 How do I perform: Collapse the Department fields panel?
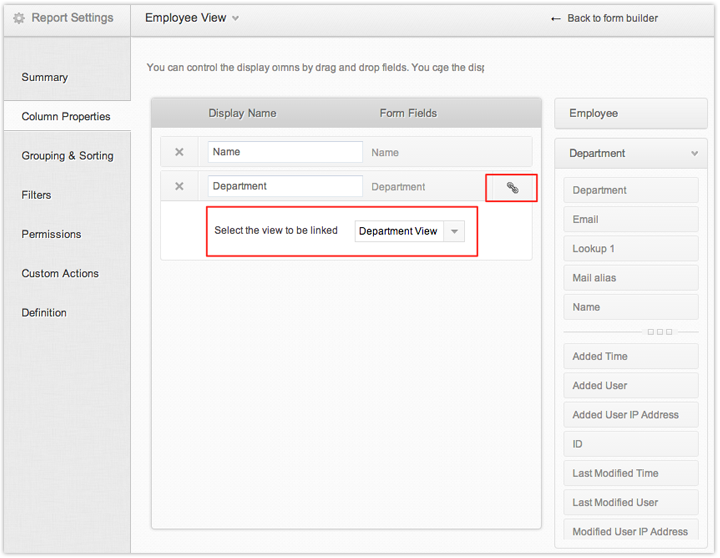tap(694, 154)
